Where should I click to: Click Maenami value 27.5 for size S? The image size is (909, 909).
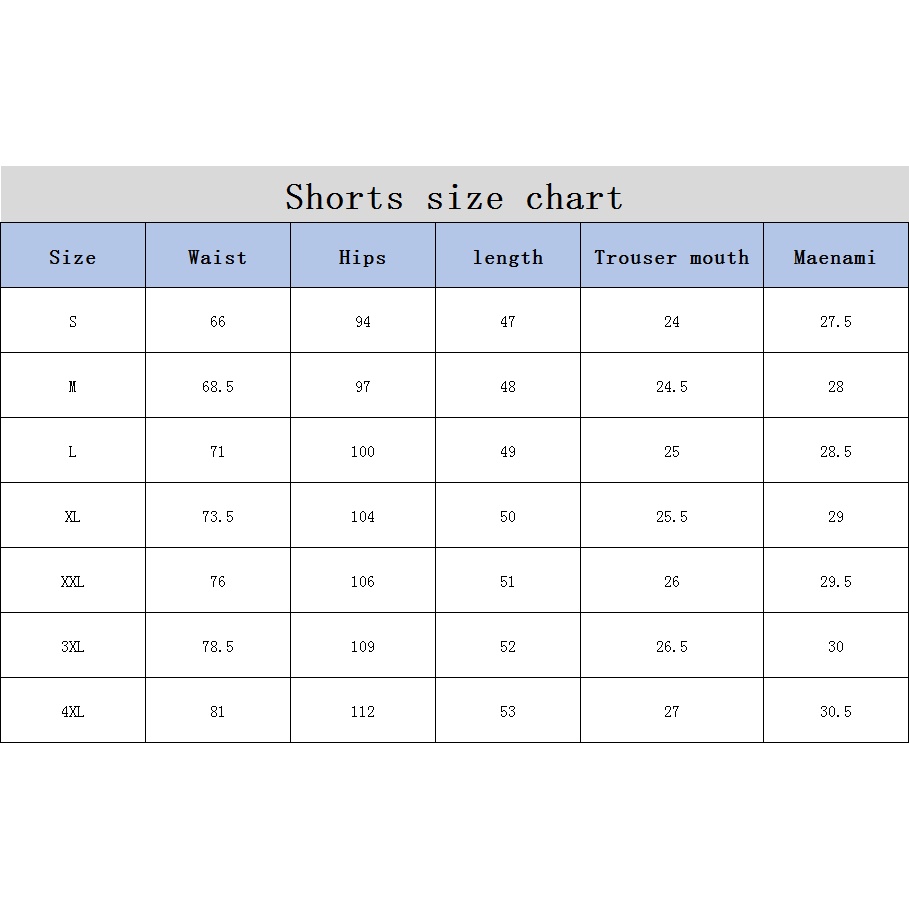coord(835,322)
